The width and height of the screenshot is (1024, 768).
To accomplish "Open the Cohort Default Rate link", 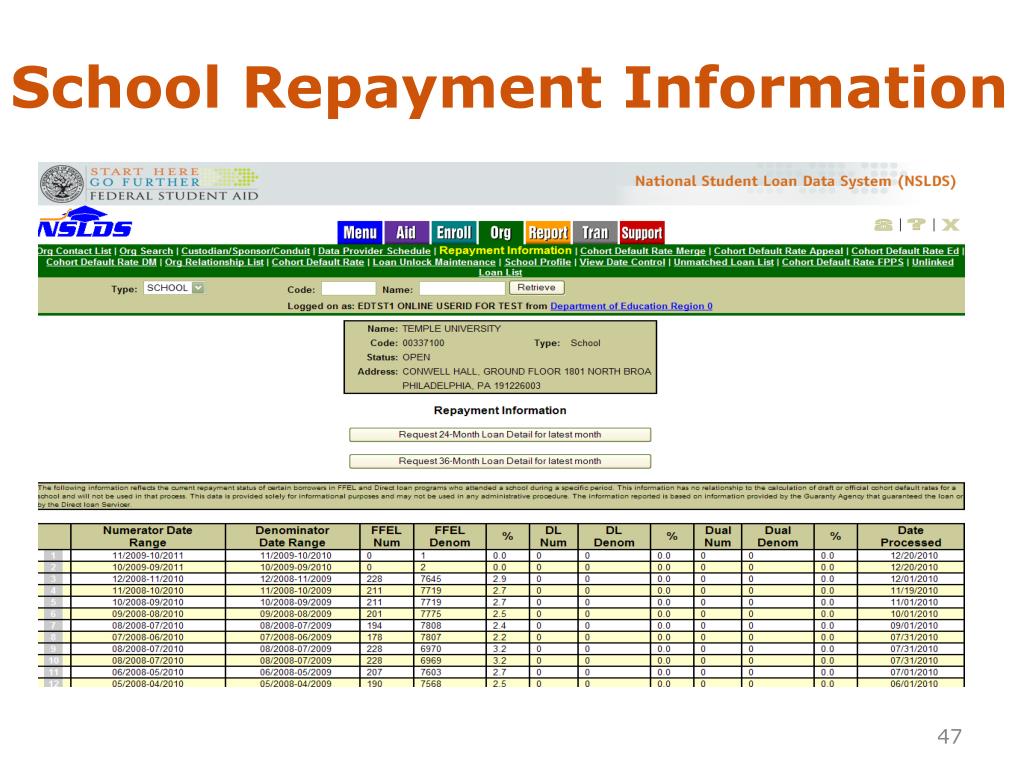I will (318, 262).
